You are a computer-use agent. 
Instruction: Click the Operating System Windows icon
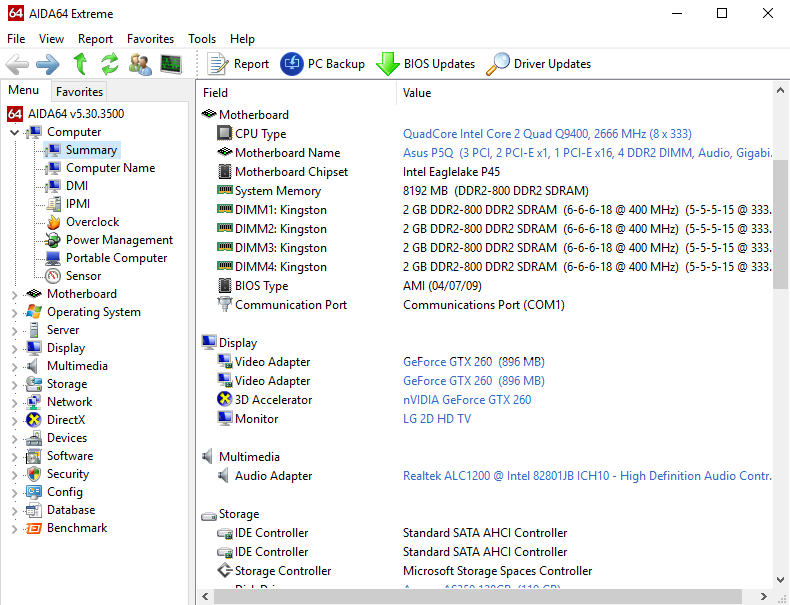34,312
